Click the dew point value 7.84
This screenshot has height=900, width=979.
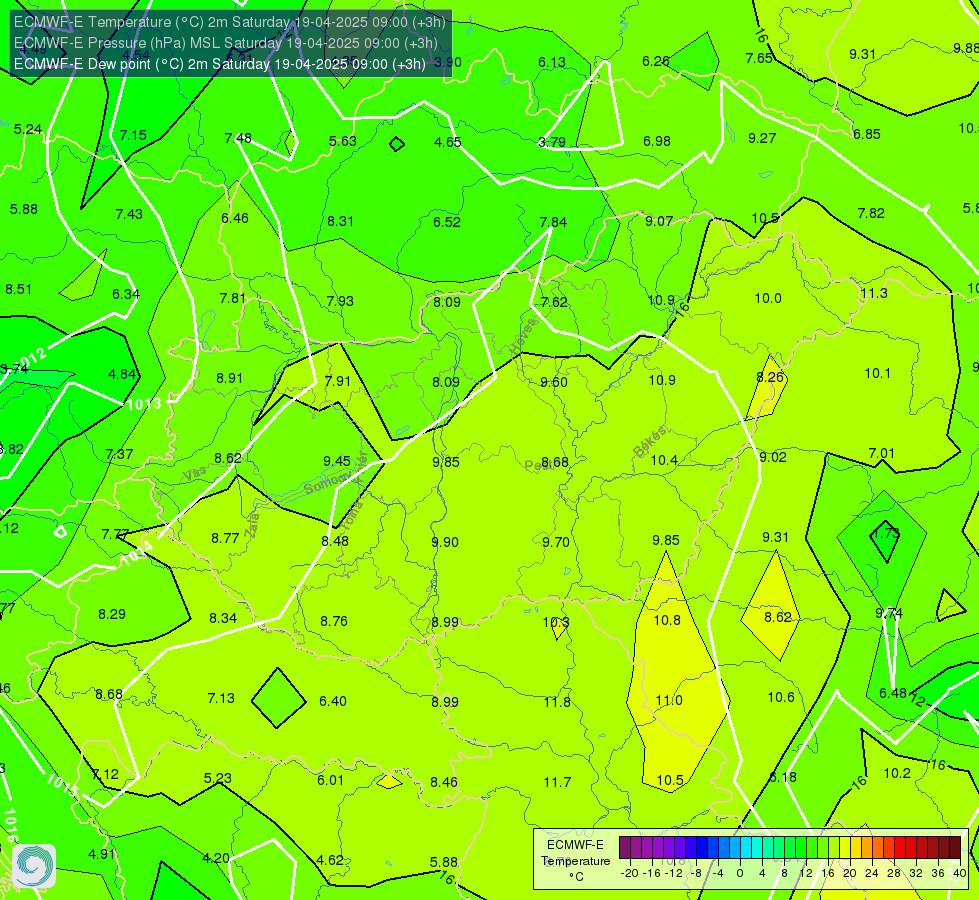point(553,222)
